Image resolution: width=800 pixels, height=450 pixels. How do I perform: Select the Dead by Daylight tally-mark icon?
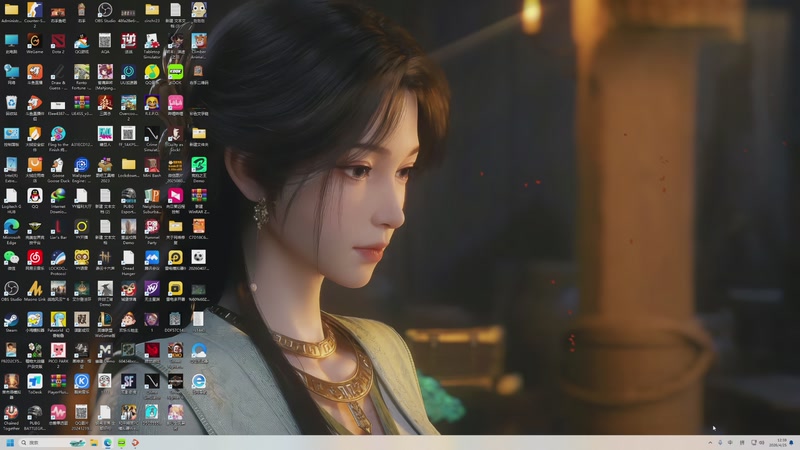105,258
